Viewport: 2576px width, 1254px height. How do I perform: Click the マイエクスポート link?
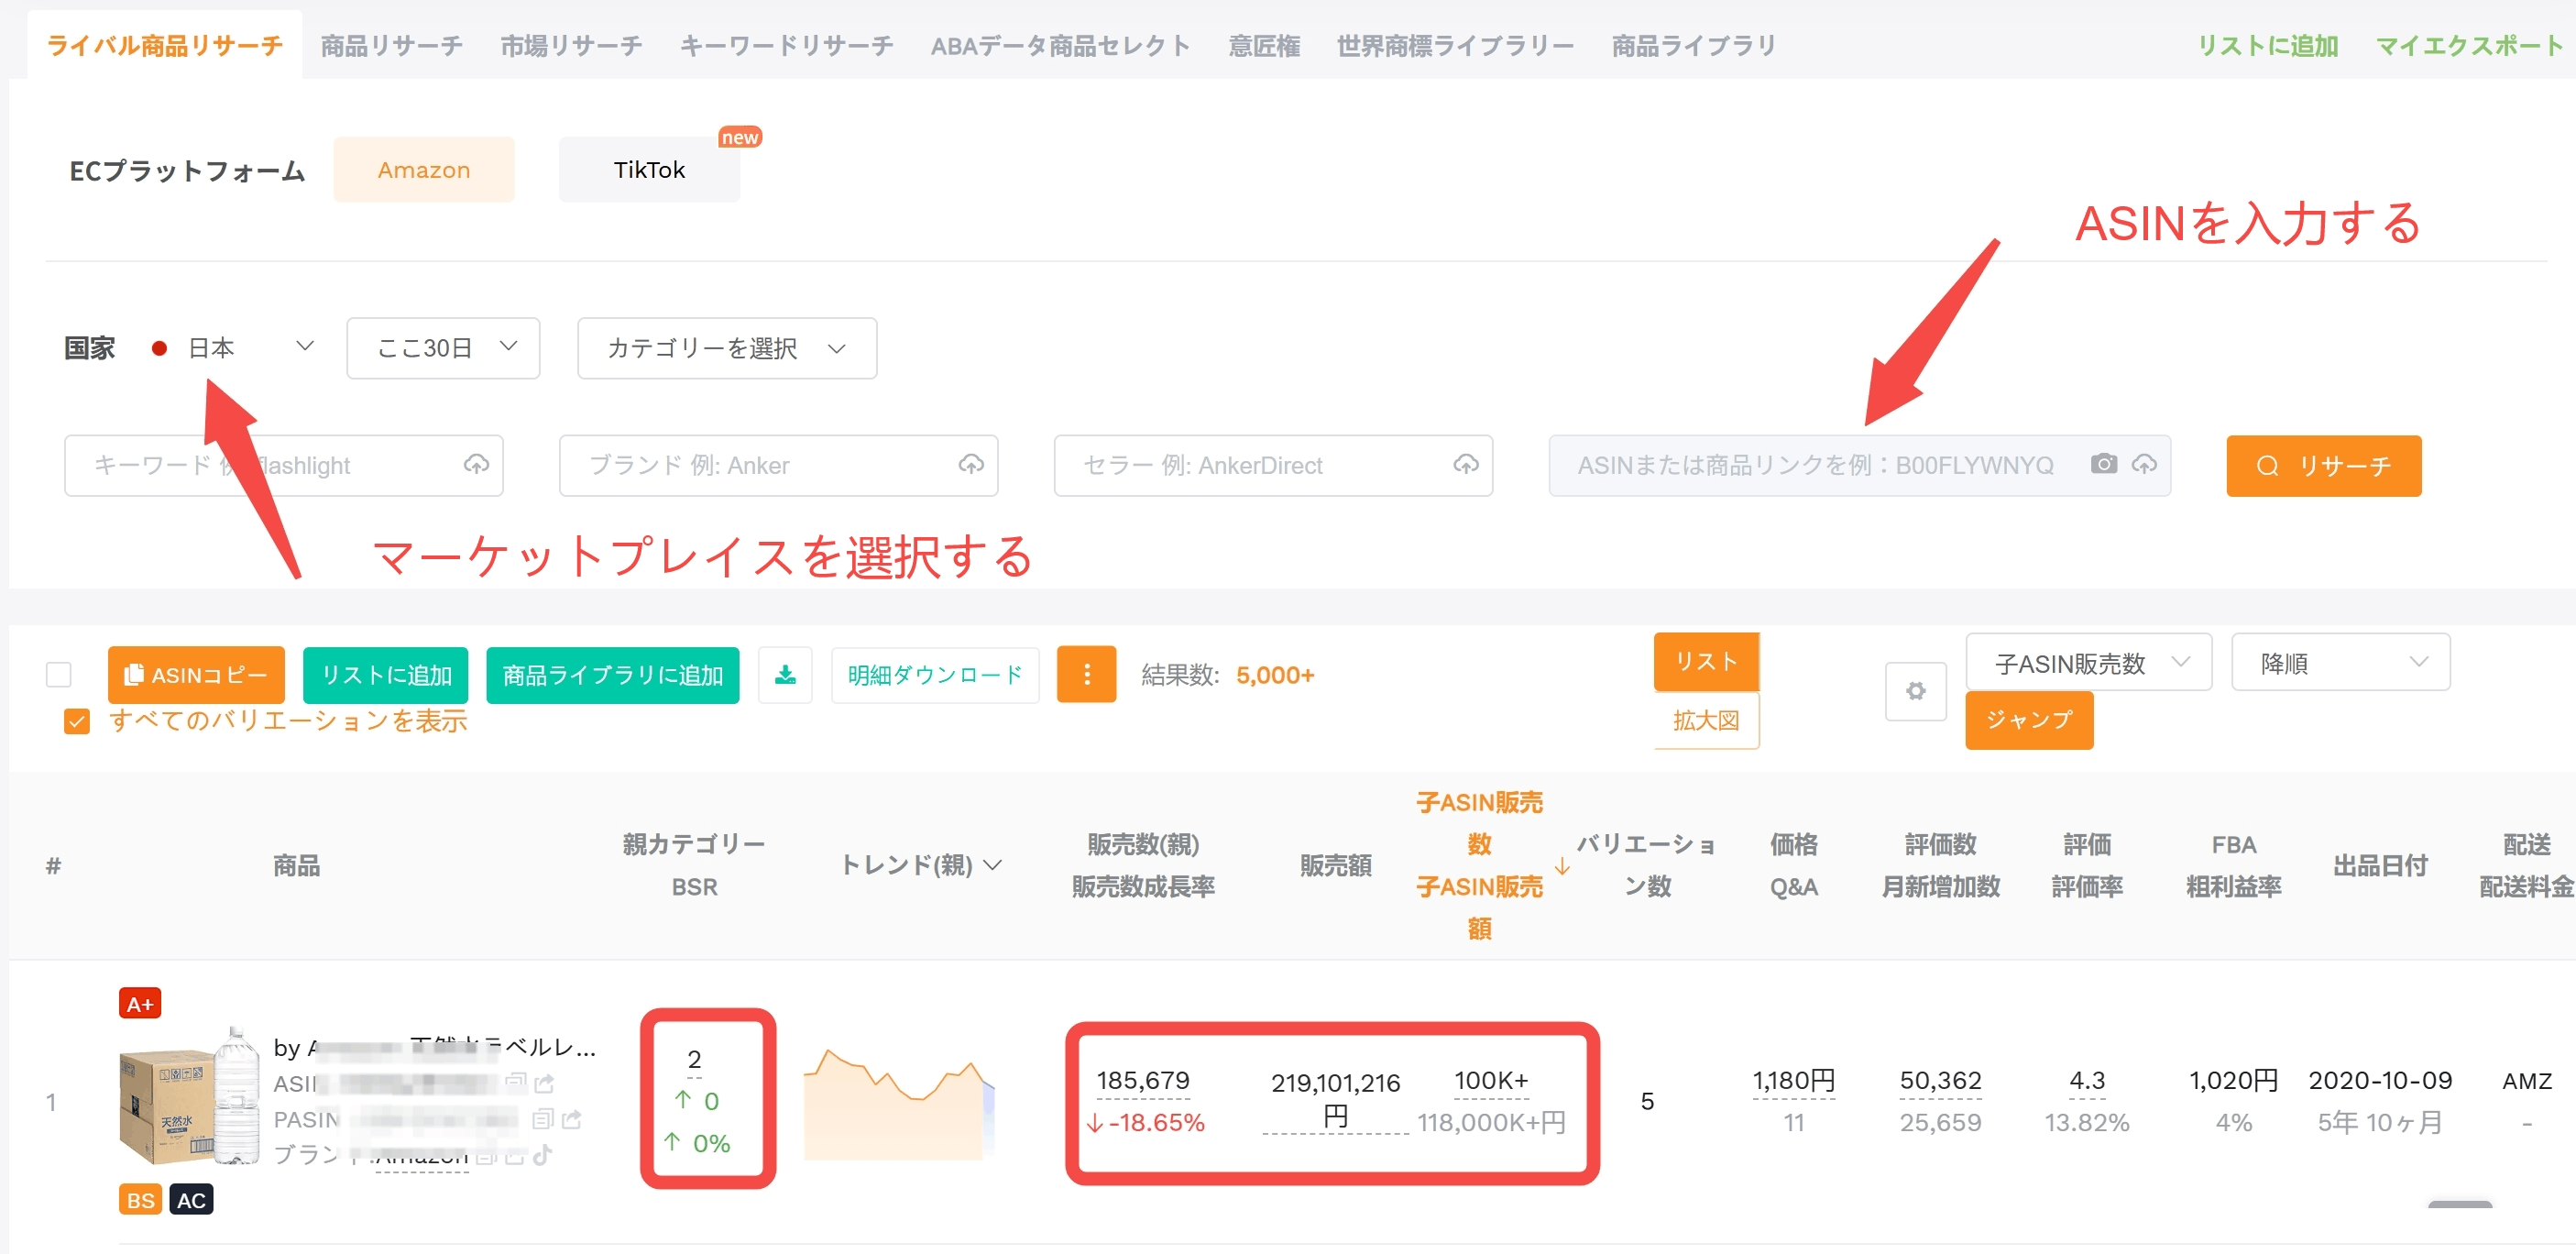2468,46
